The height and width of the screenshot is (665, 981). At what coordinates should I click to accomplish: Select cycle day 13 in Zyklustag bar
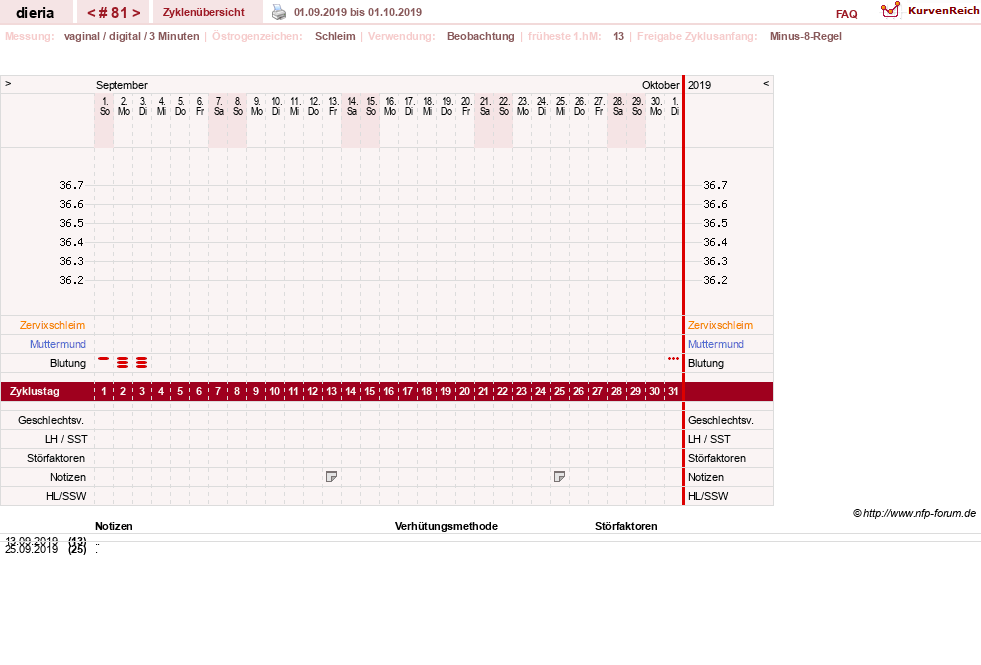(x=332, y=391)
